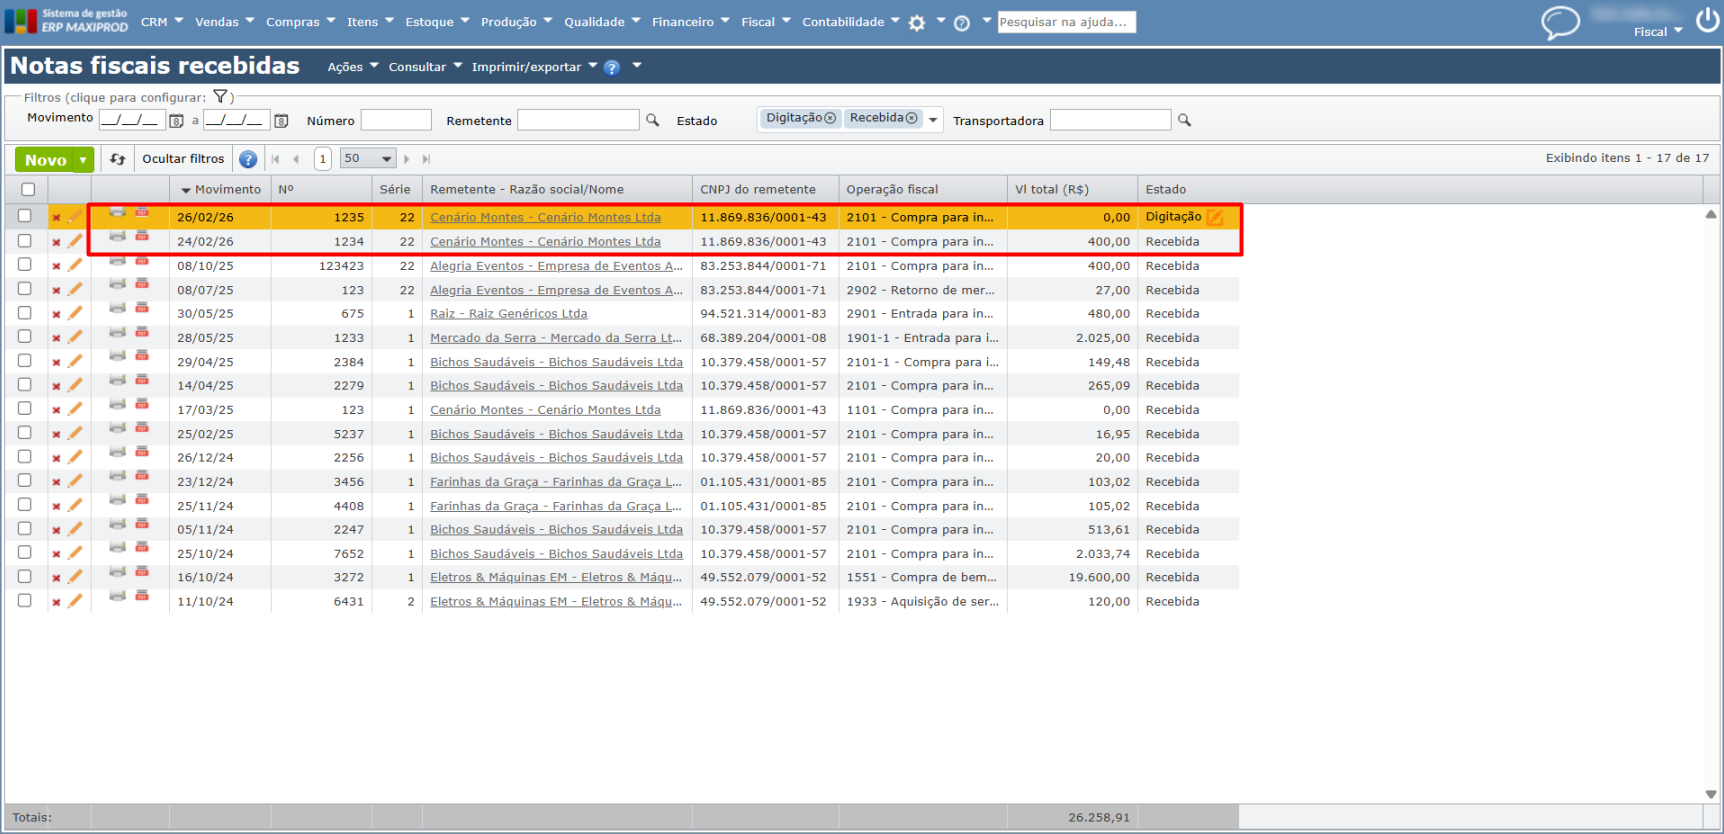Open Raiz - Raiz Genéricos Ltda link

pyautogui.click(x=508, y=314)
